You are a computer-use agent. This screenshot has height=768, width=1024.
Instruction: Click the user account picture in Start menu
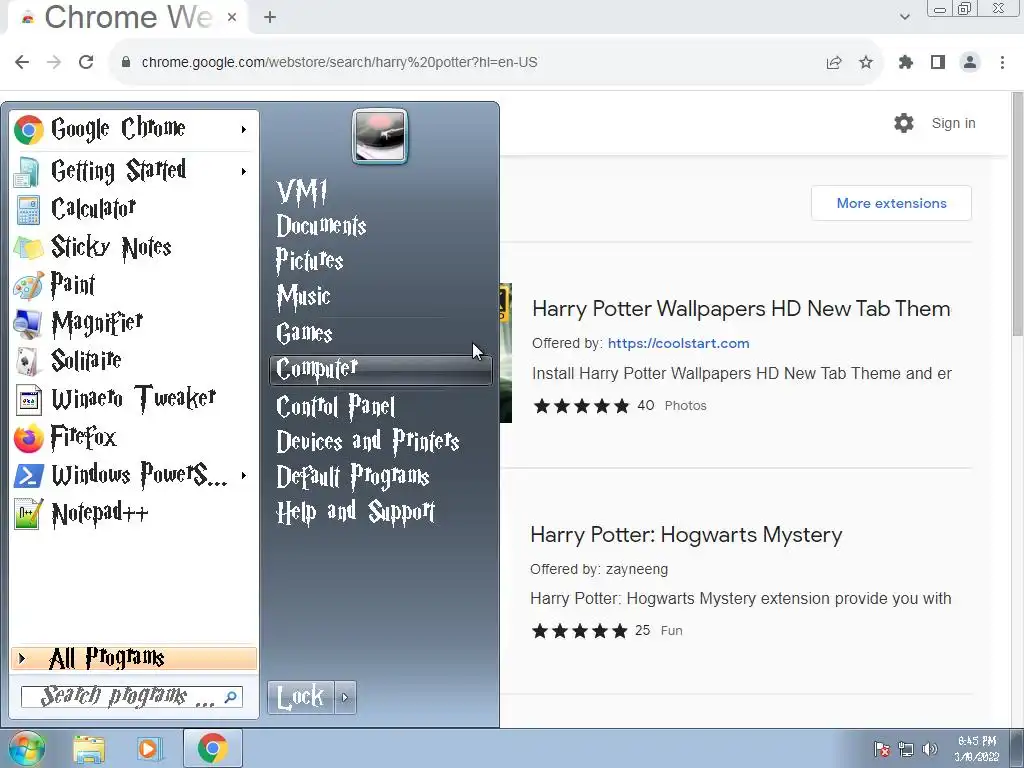[379, 136]
